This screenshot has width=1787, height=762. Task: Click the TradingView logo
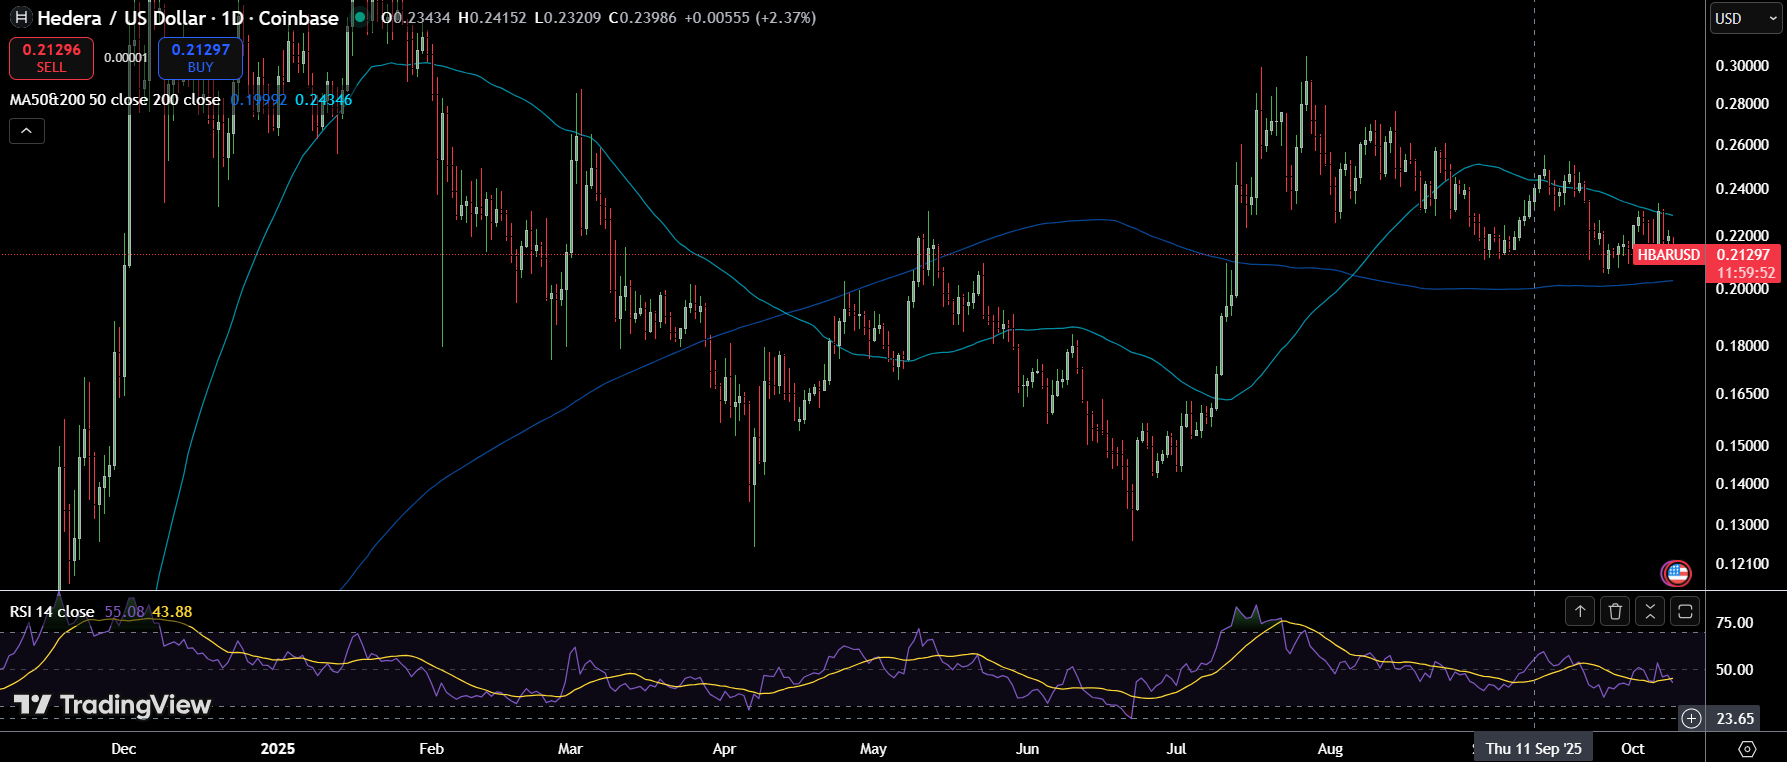[x=112, y=705]
